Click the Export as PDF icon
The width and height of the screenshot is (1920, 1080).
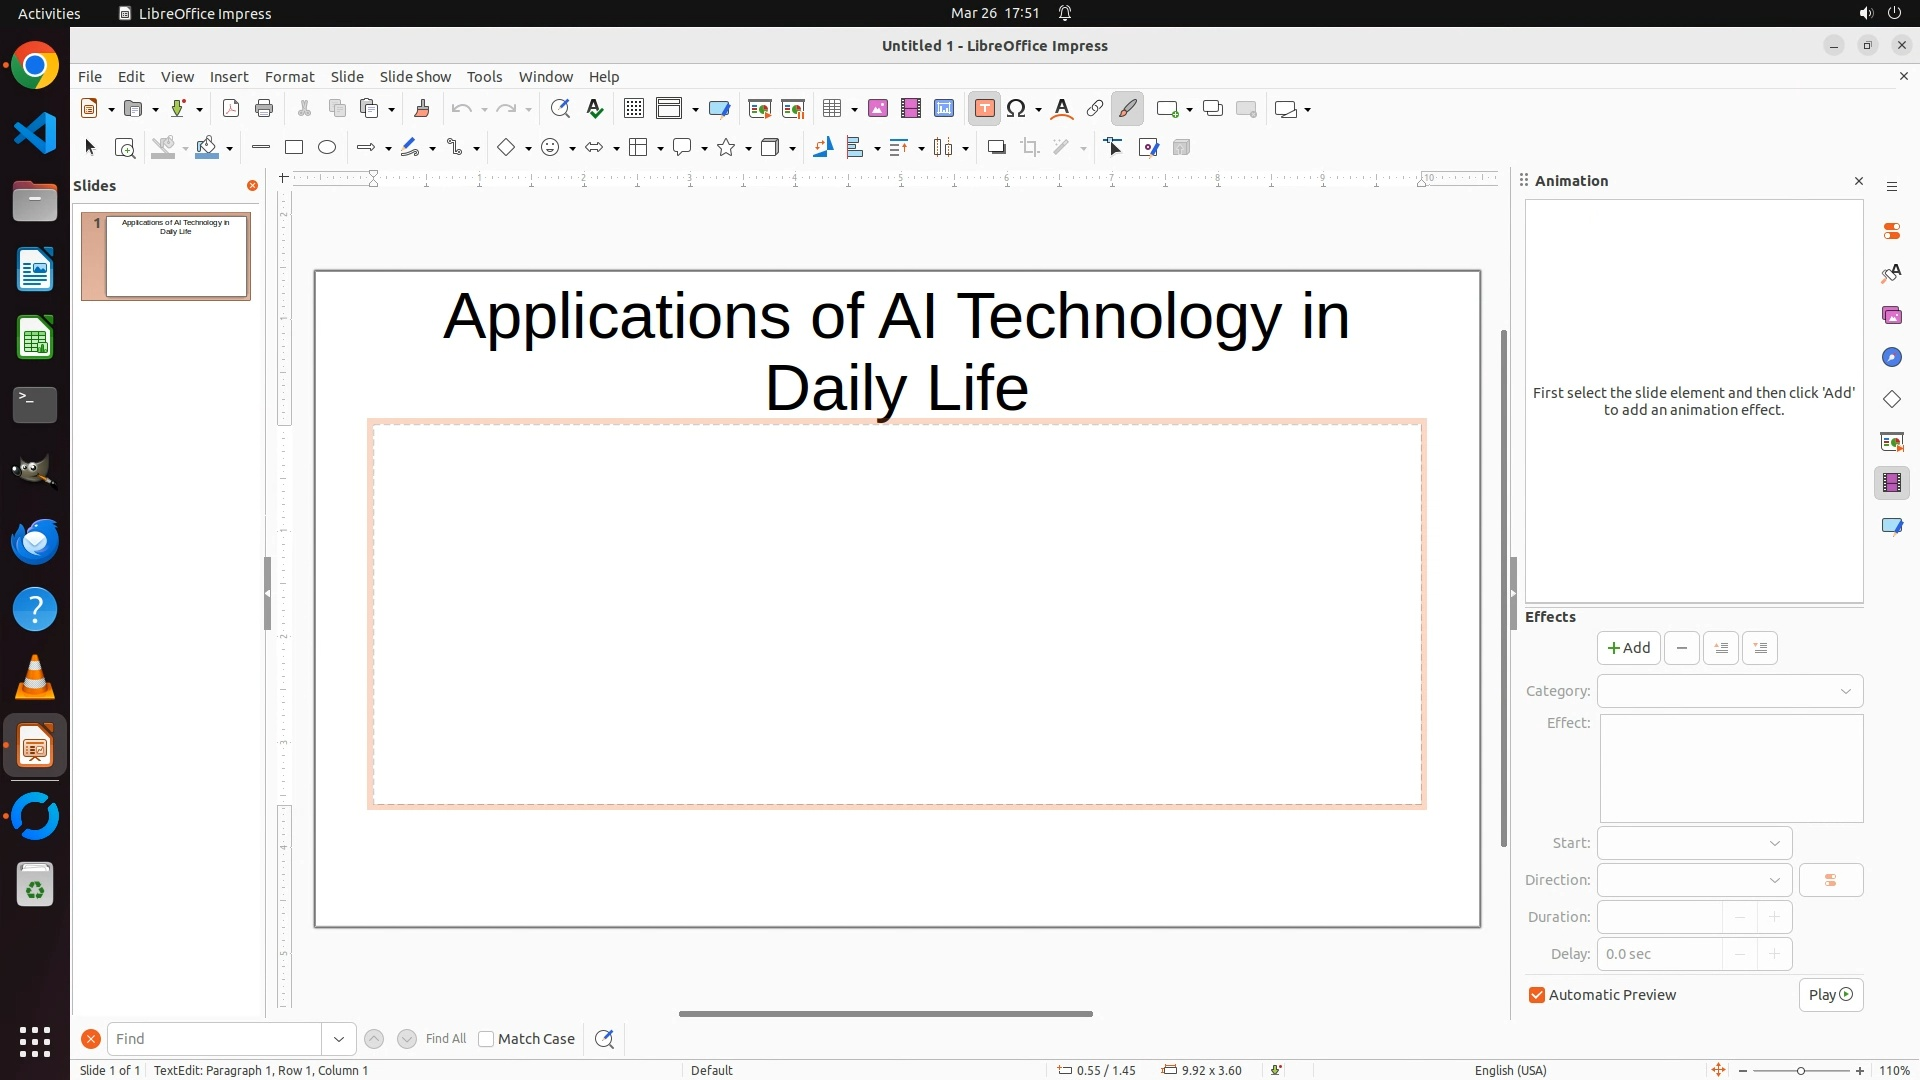coord(231,109)
